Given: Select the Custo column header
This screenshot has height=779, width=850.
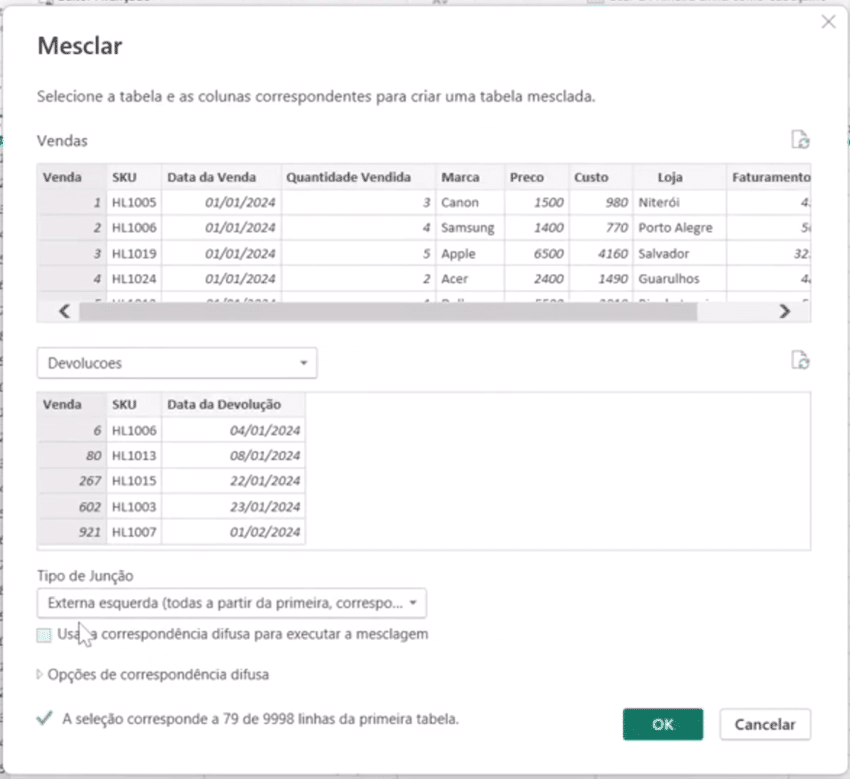Looking at the screenshot, I should (601, 177).
